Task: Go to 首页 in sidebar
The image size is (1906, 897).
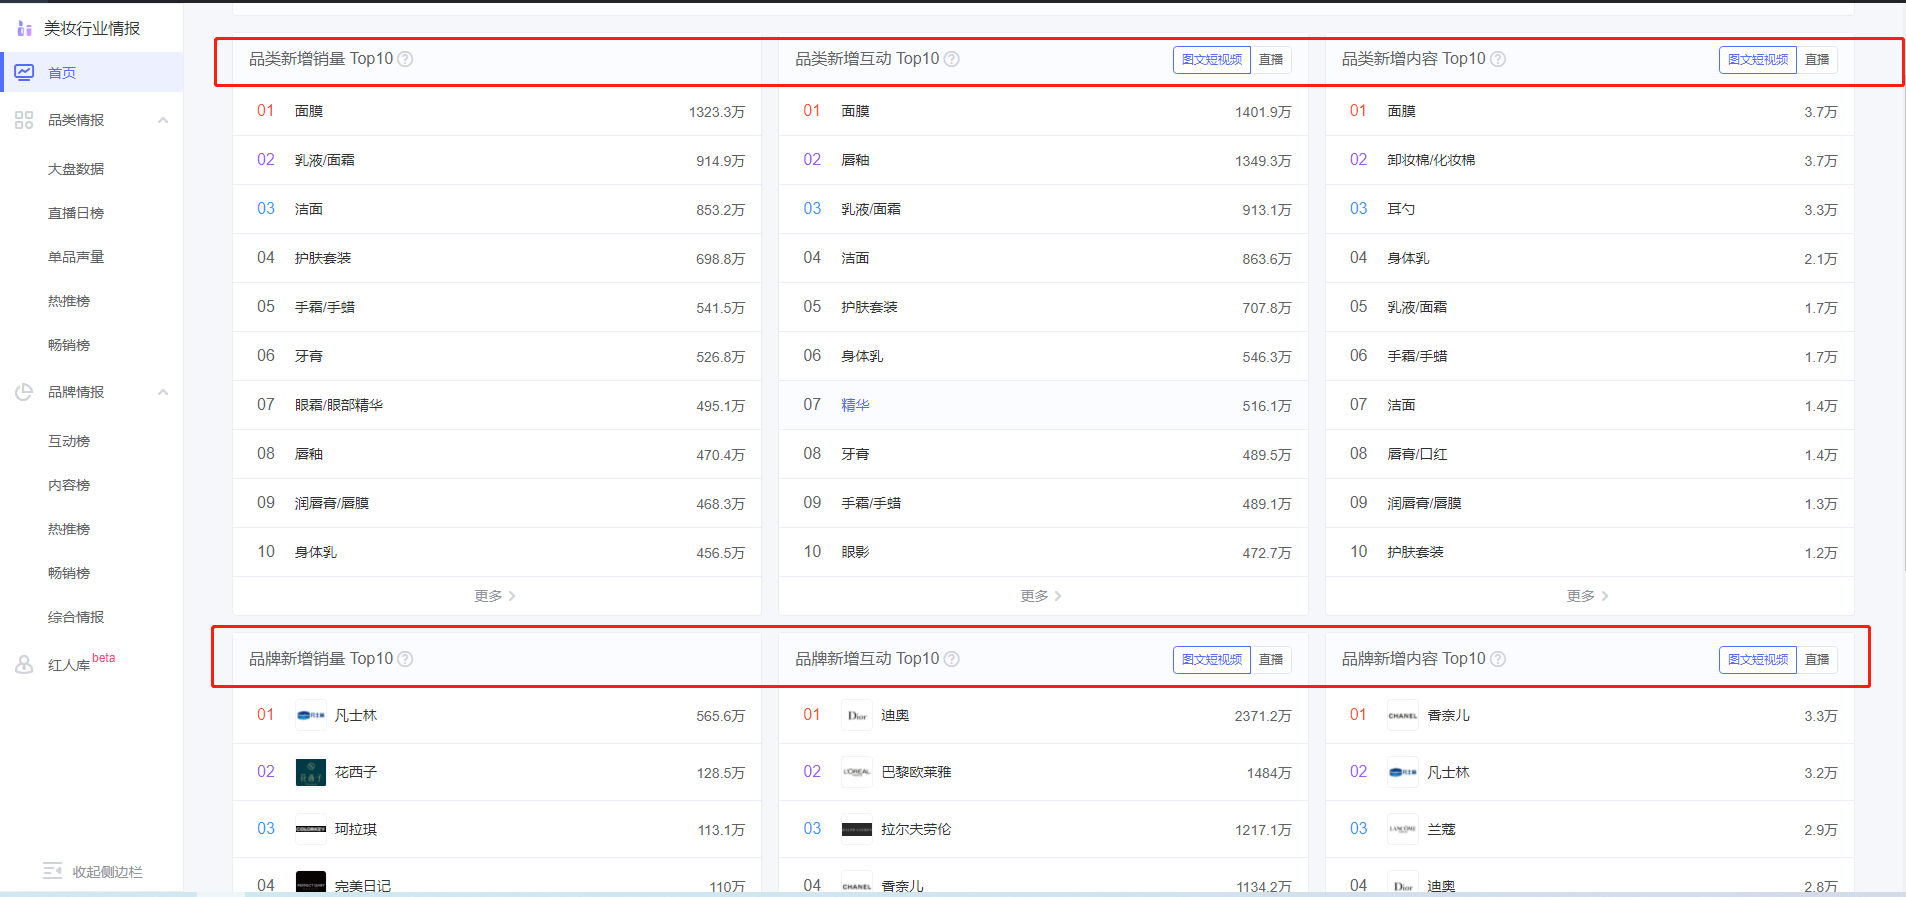Action: click(92, 72)
